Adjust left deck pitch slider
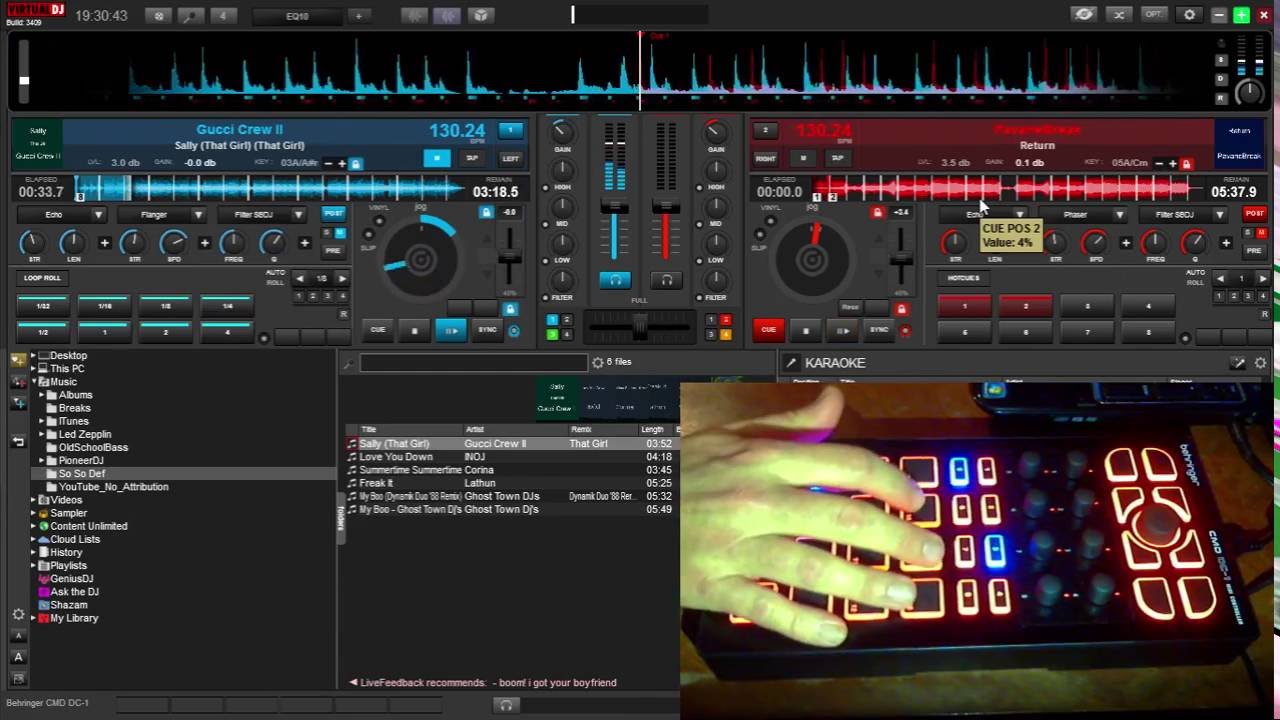The width and height of the screenshot is (1280, 720). click(510, 255)
